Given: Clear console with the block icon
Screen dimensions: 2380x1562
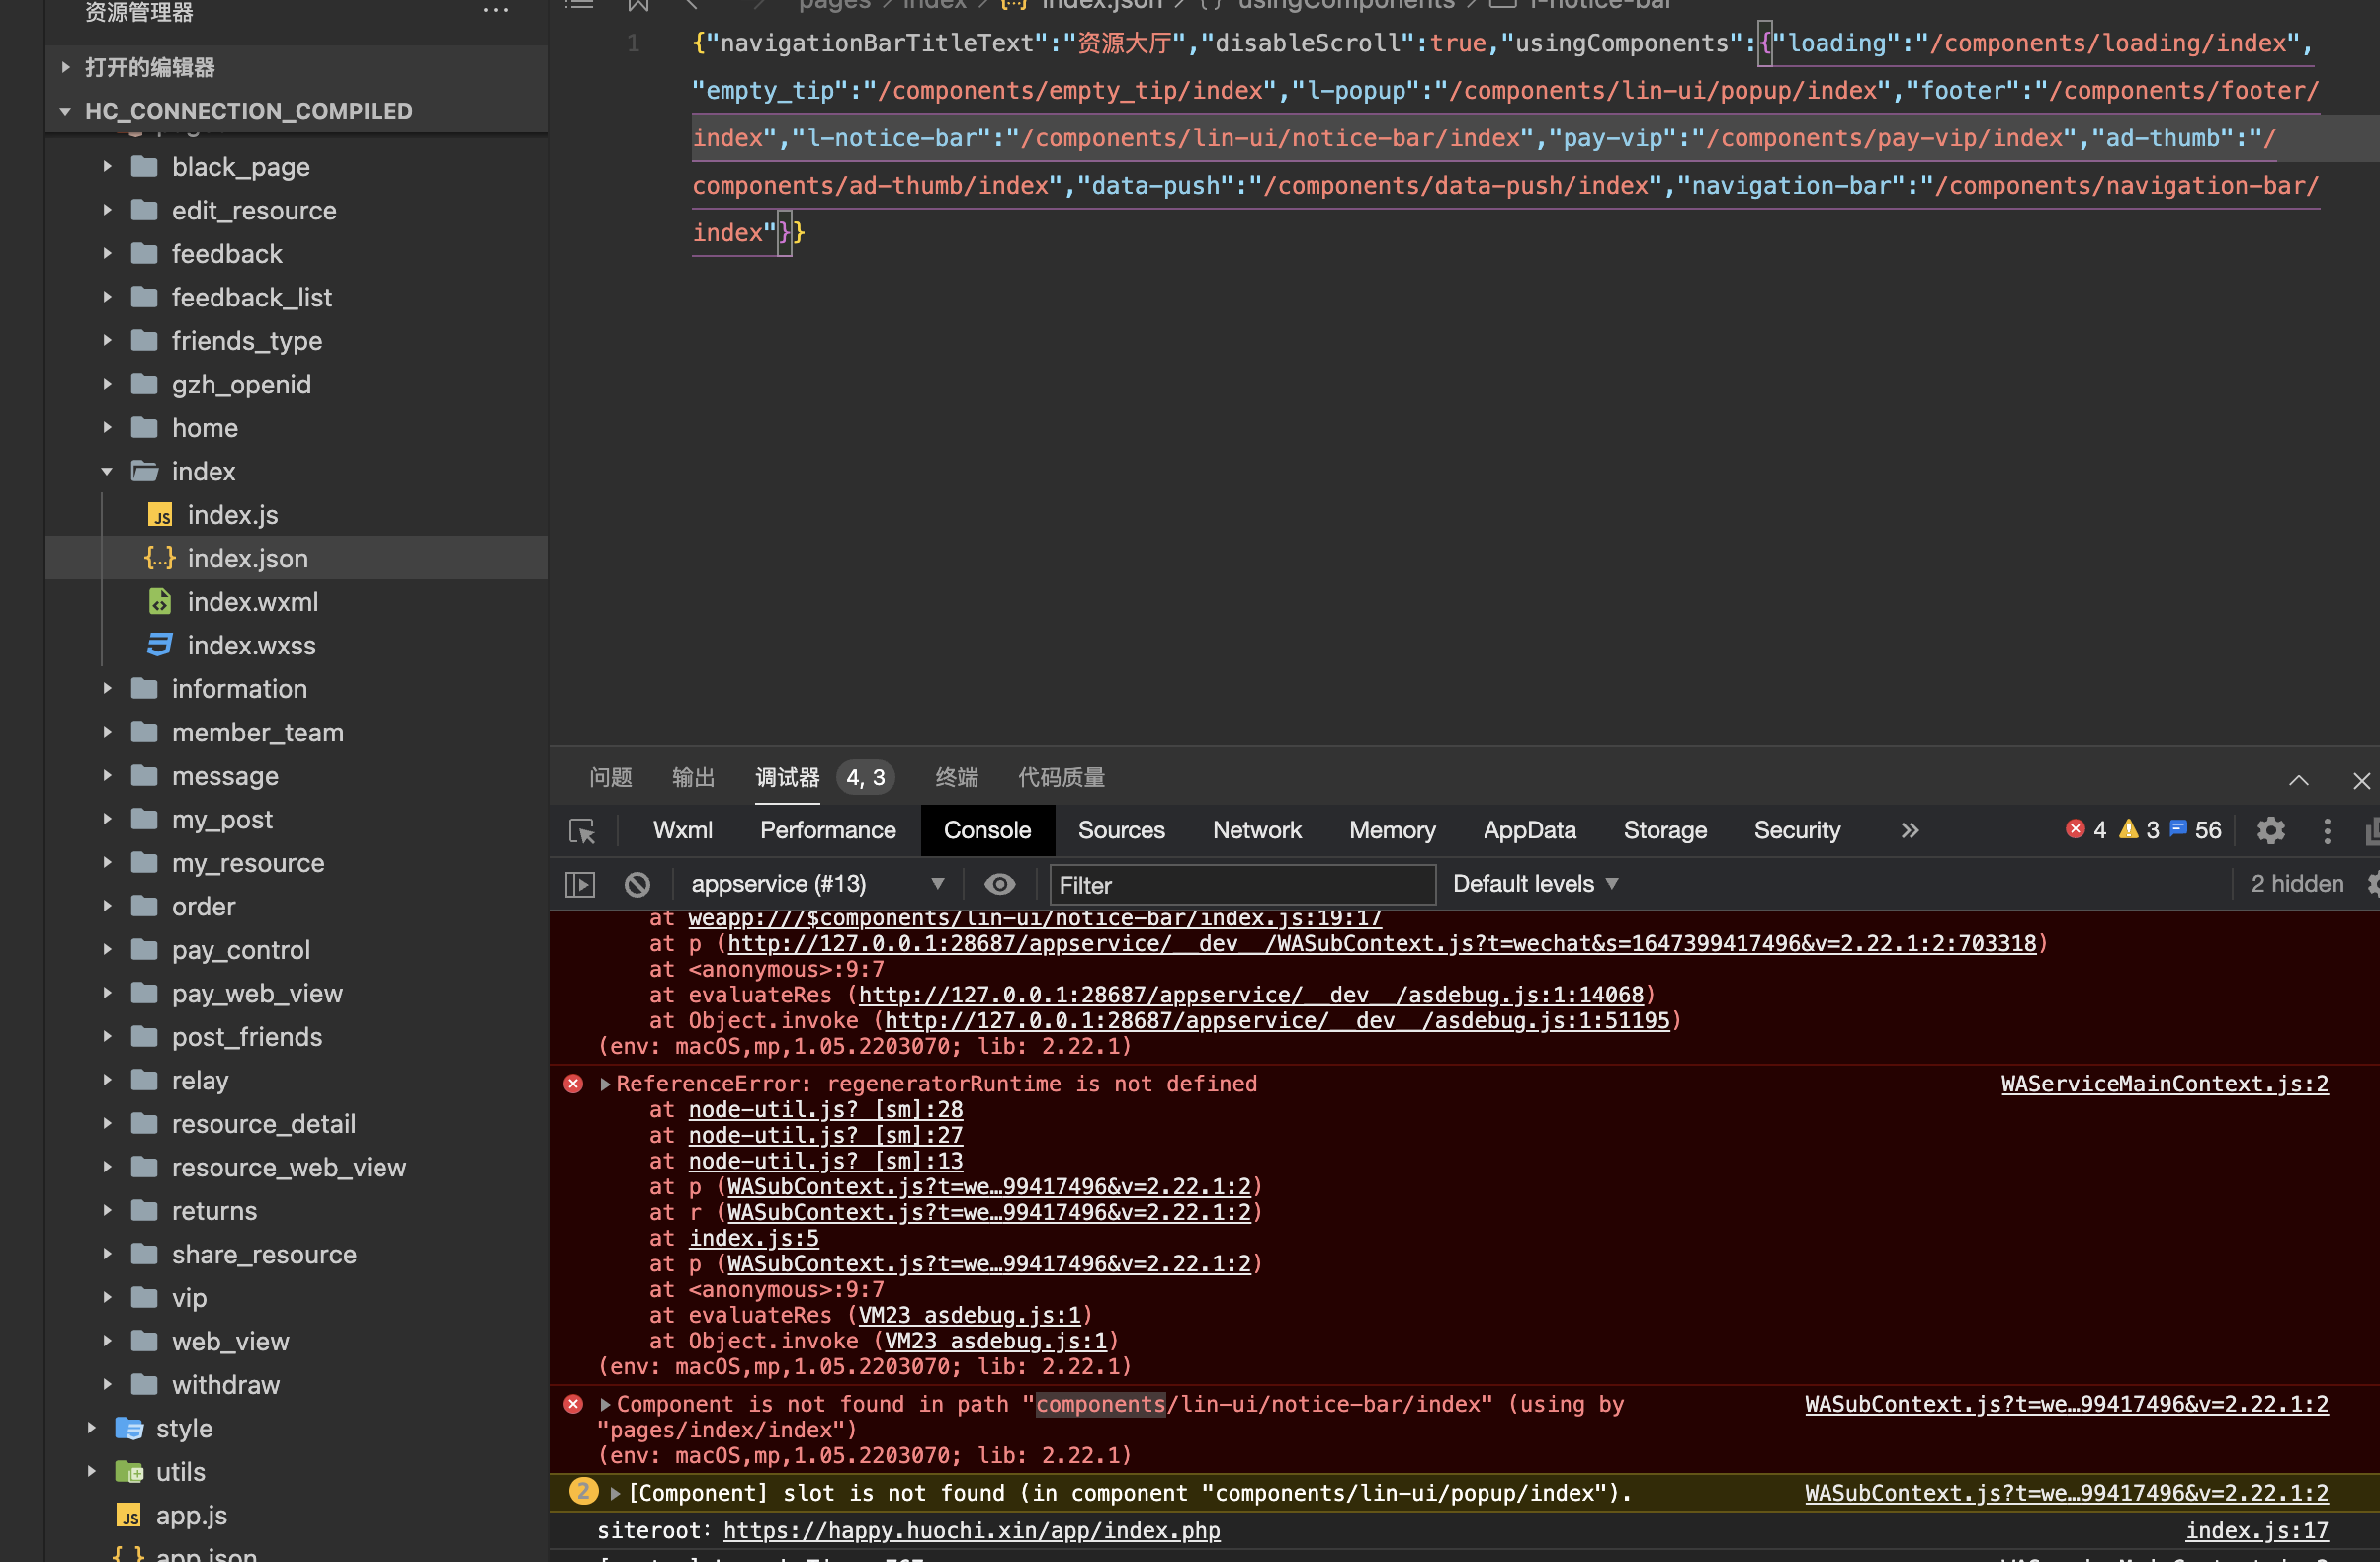Looking at the screenshot, I should [637, 884].
